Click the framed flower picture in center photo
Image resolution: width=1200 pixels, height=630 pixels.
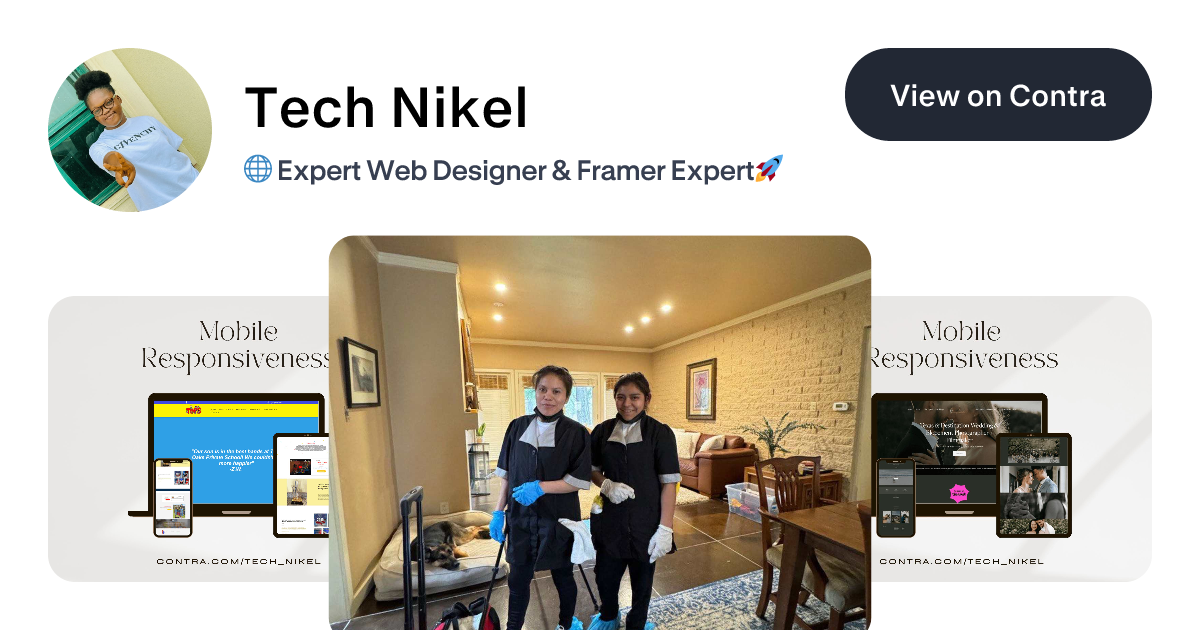(x=701, y=389)
